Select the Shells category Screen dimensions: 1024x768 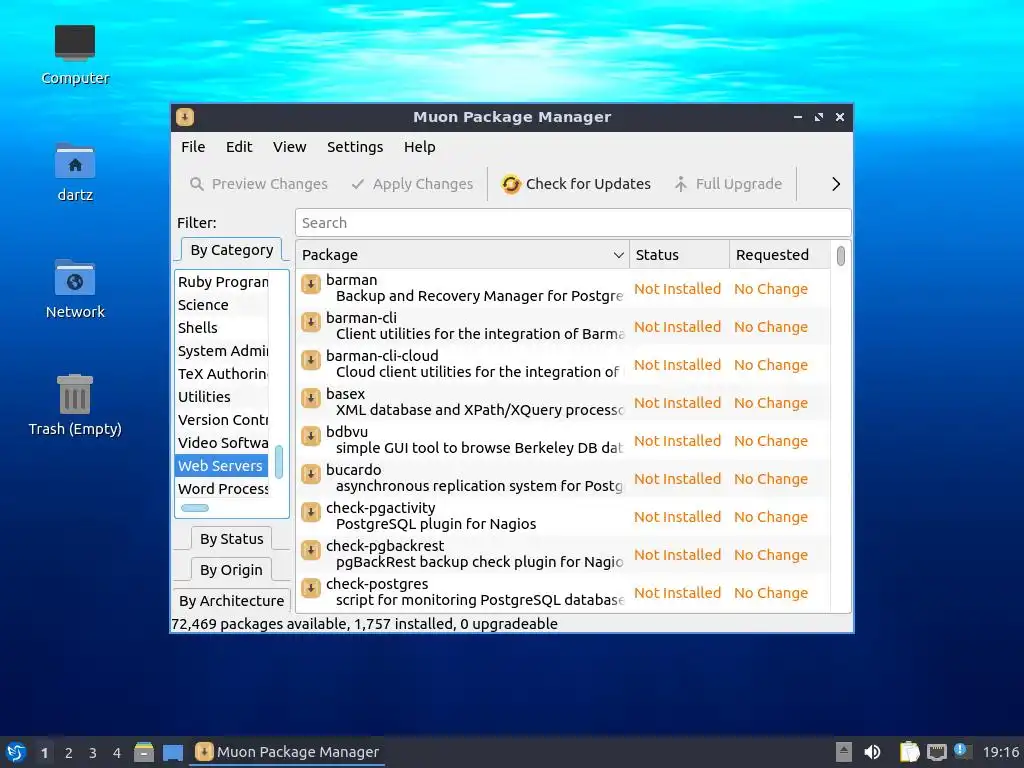pyautogui.click(x=223, y=328)
